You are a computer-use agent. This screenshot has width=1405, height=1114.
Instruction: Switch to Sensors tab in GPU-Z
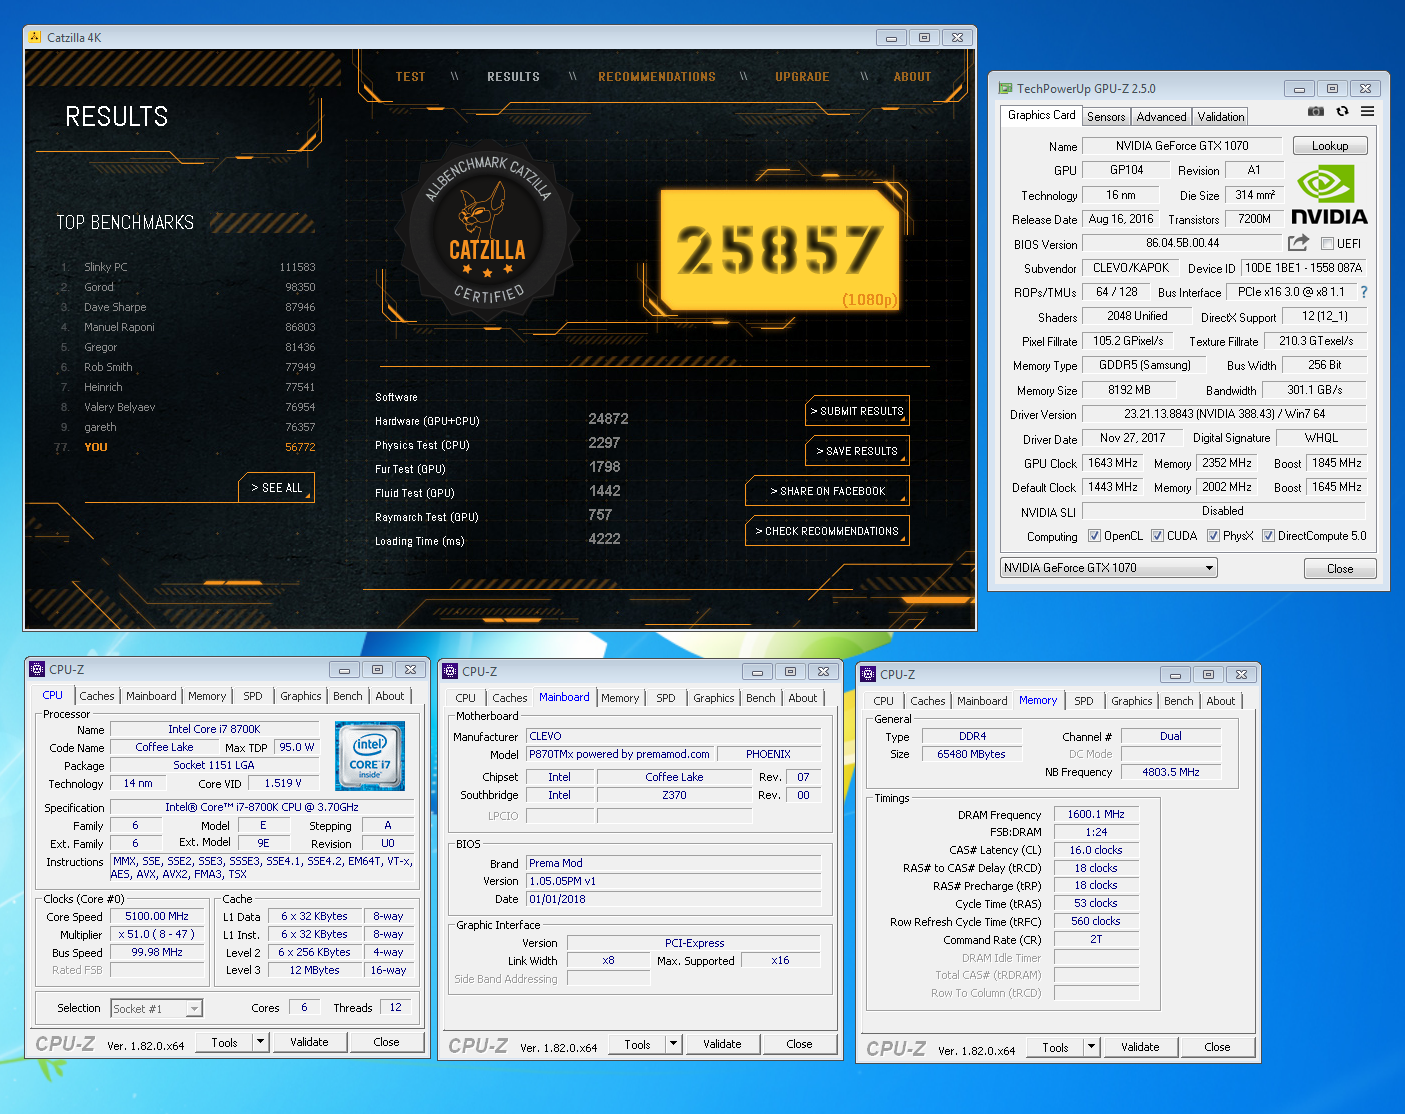pos(1106,117)
